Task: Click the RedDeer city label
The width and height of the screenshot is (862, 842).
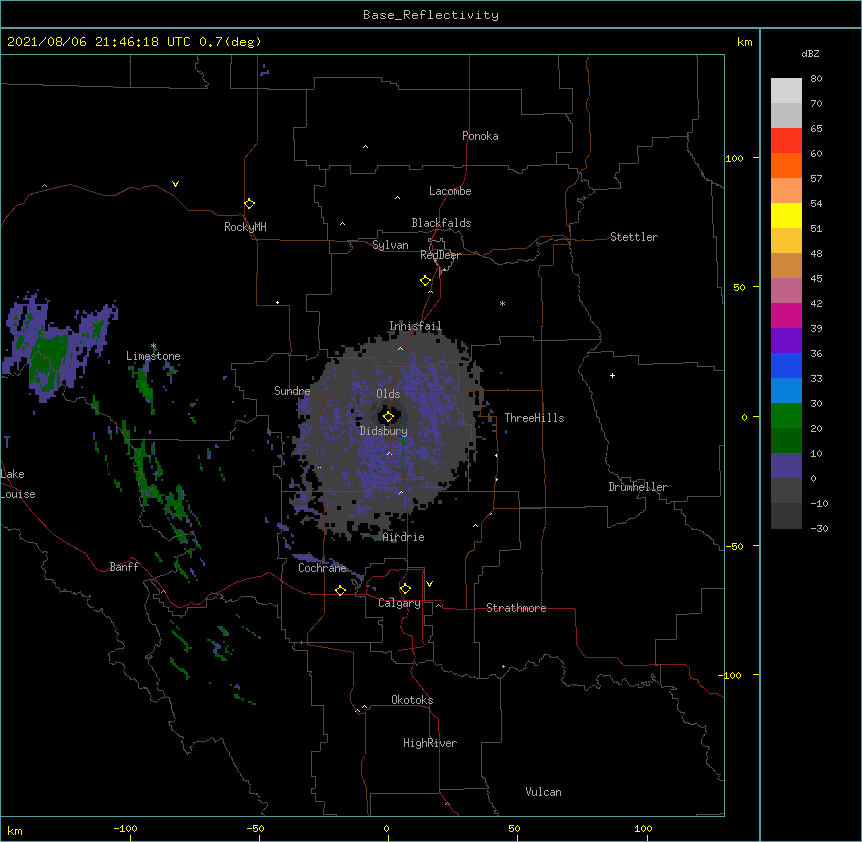Action: [440, 255]
